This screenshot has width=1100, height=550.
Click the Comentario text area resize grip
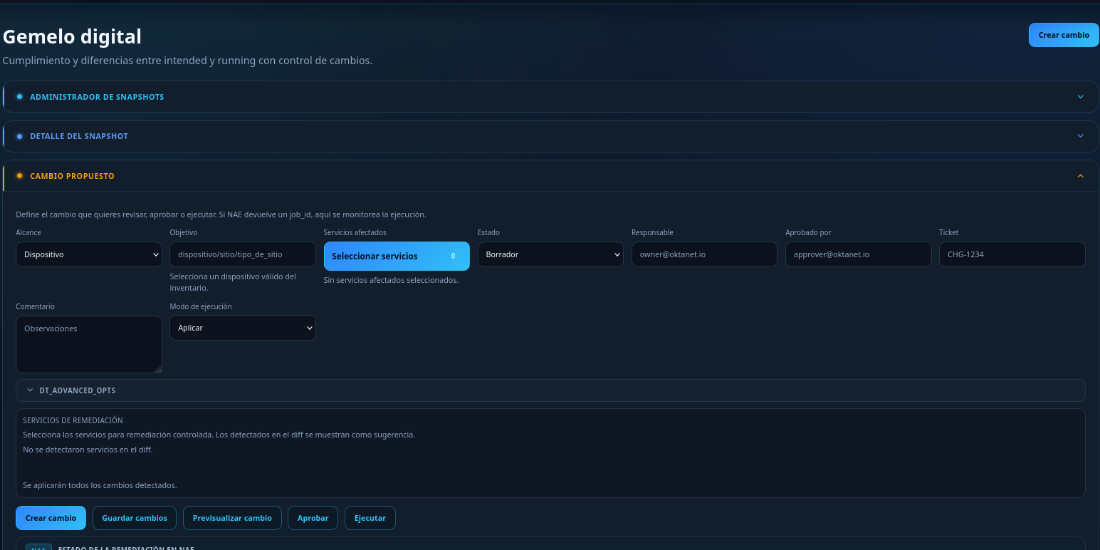[158, 369]
